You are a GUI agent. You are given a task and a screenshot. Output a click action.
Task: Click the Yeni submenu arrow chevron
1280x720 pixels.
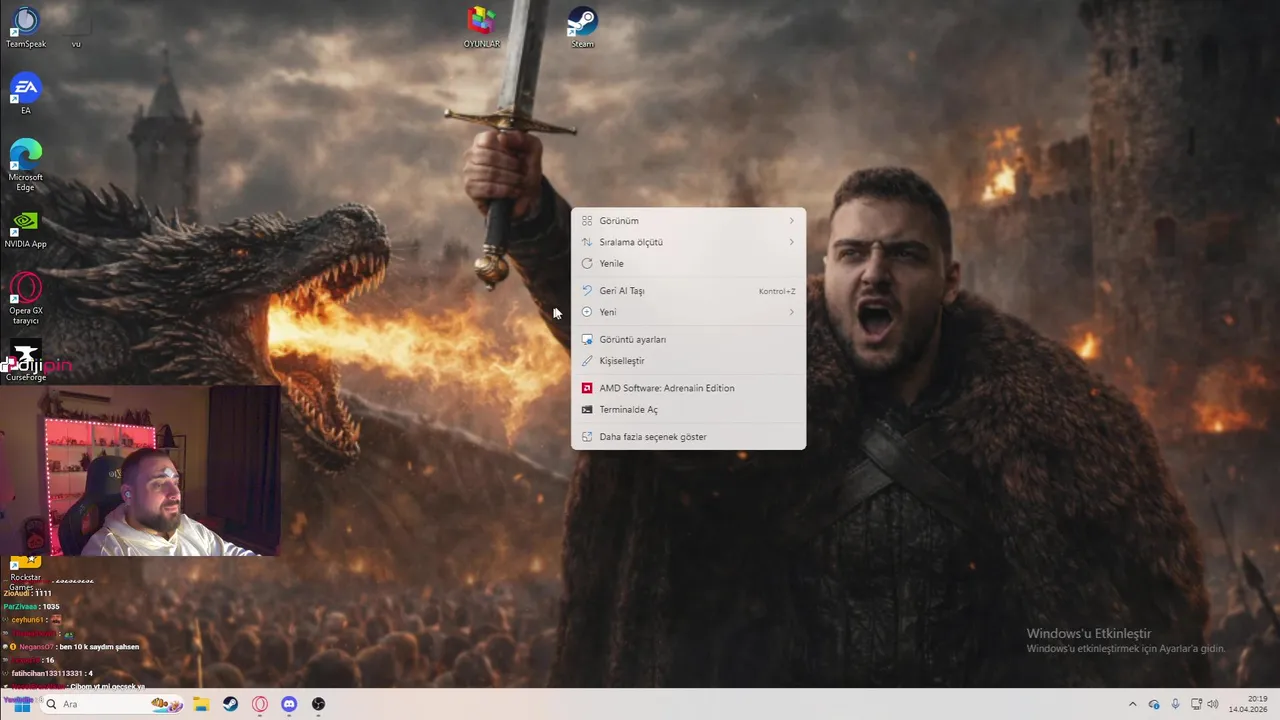(791, 312)
